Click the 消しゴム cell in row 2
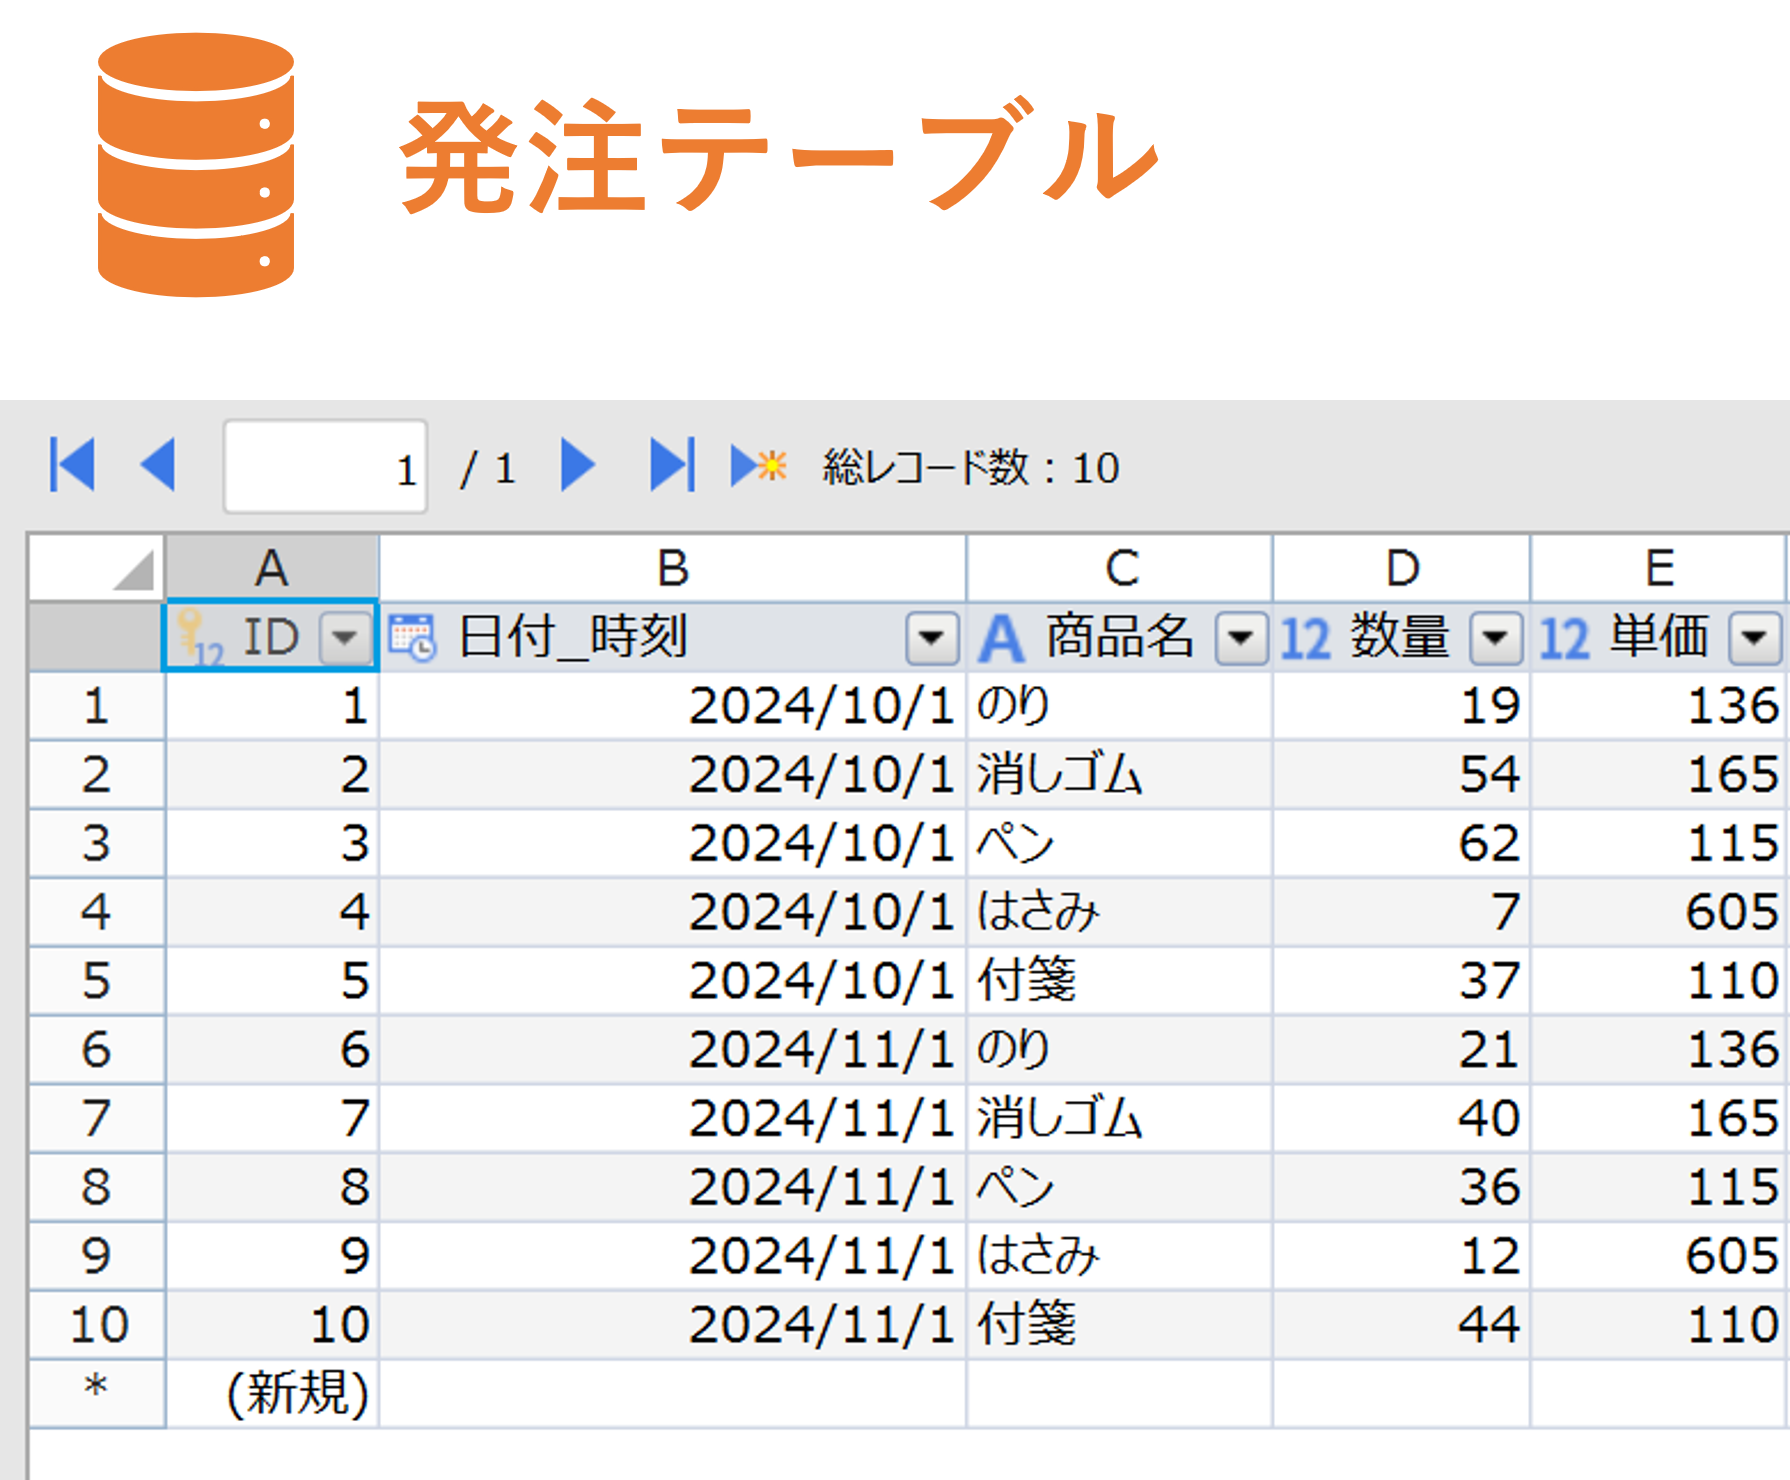1790x1480 pixels. point(1120,775)
